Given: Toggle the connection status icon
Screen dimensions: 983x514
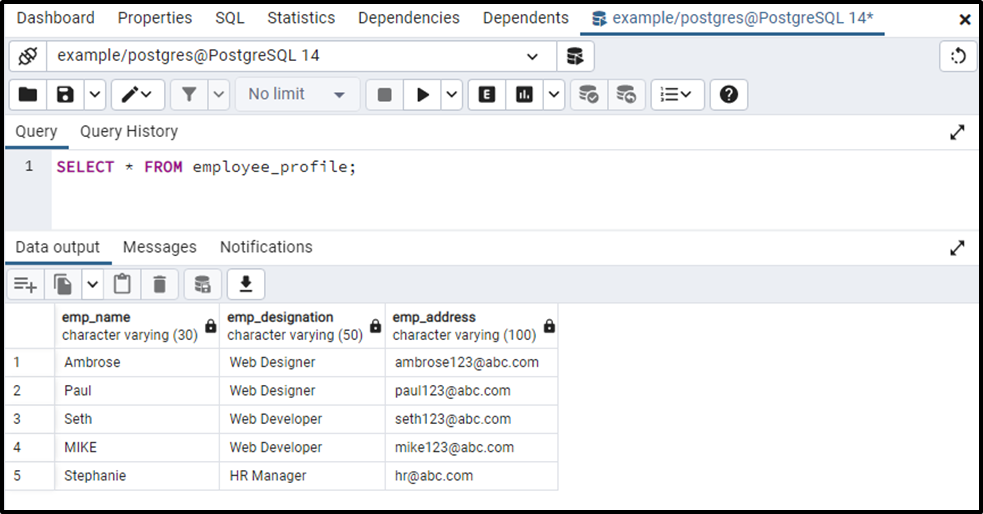Looking at the screenshot, I should [28, 56].
